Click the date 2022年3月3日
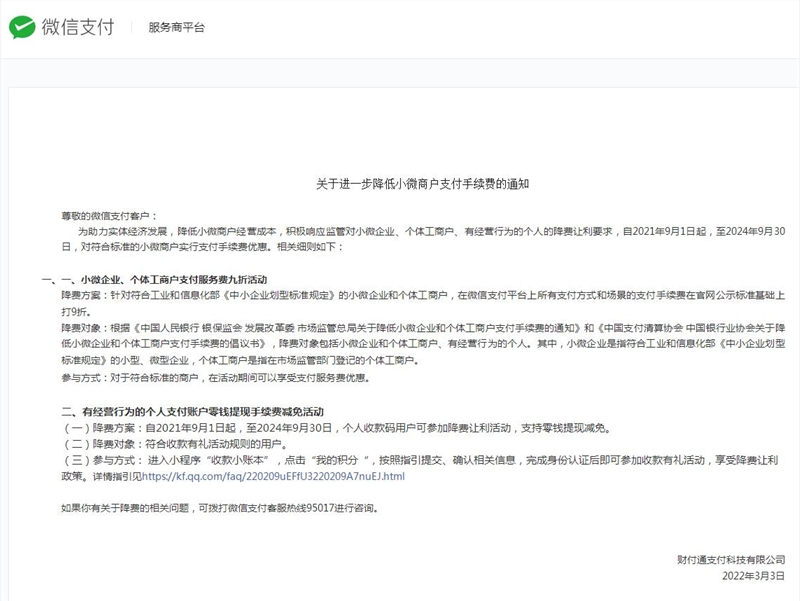This screenshot has width=800, height=601. click(753, 576)
